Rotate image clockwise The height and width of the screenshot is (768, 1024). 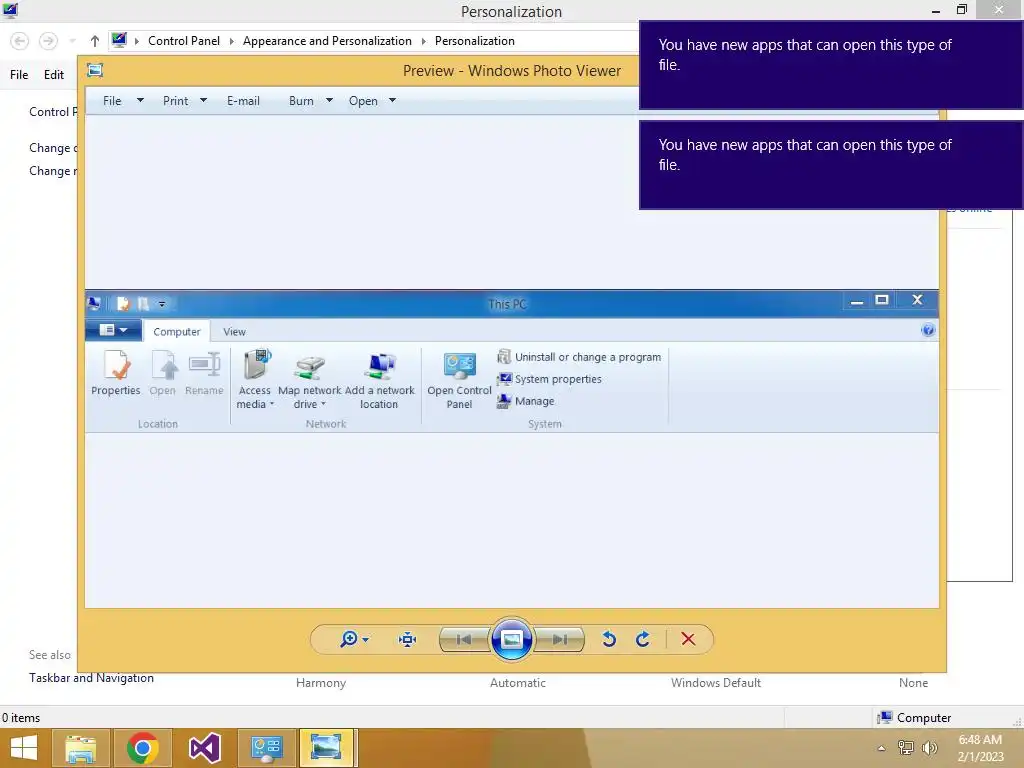[x=643, y=639]
